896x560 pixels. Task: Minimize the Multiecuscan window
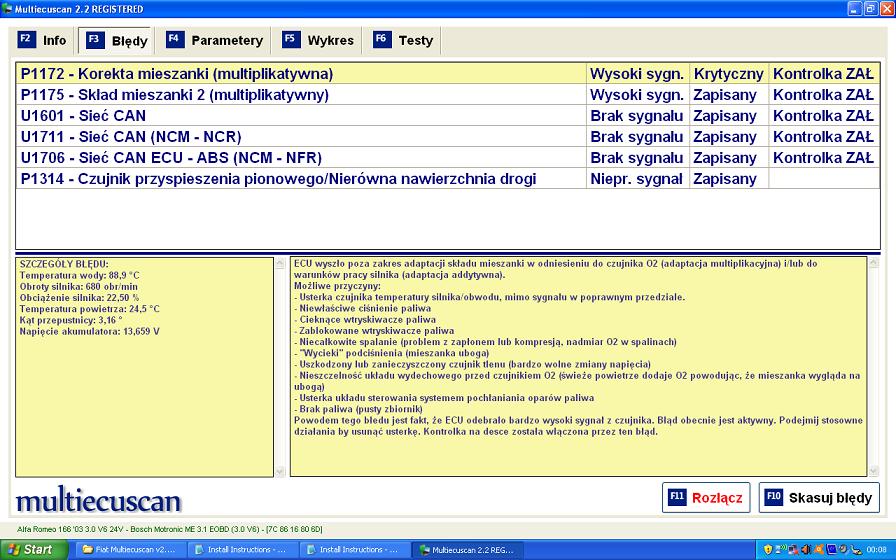pos(854,9)
